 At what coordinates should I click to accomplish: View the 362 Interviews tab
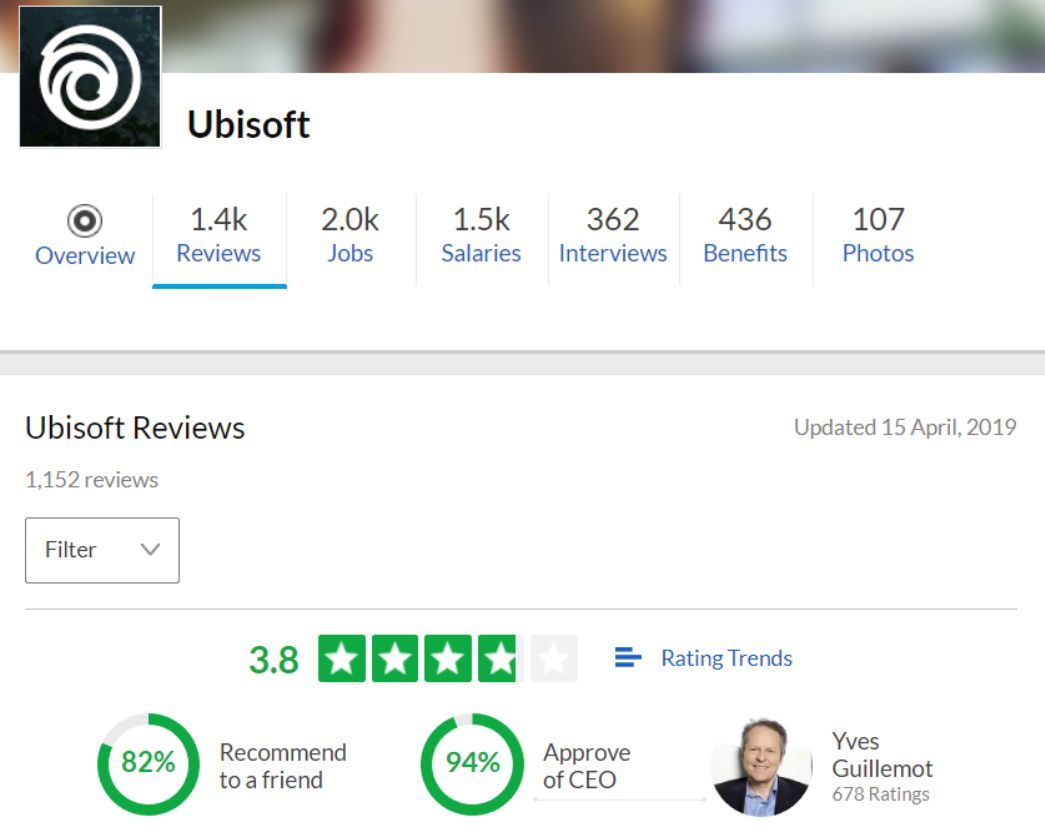(613, 236)
